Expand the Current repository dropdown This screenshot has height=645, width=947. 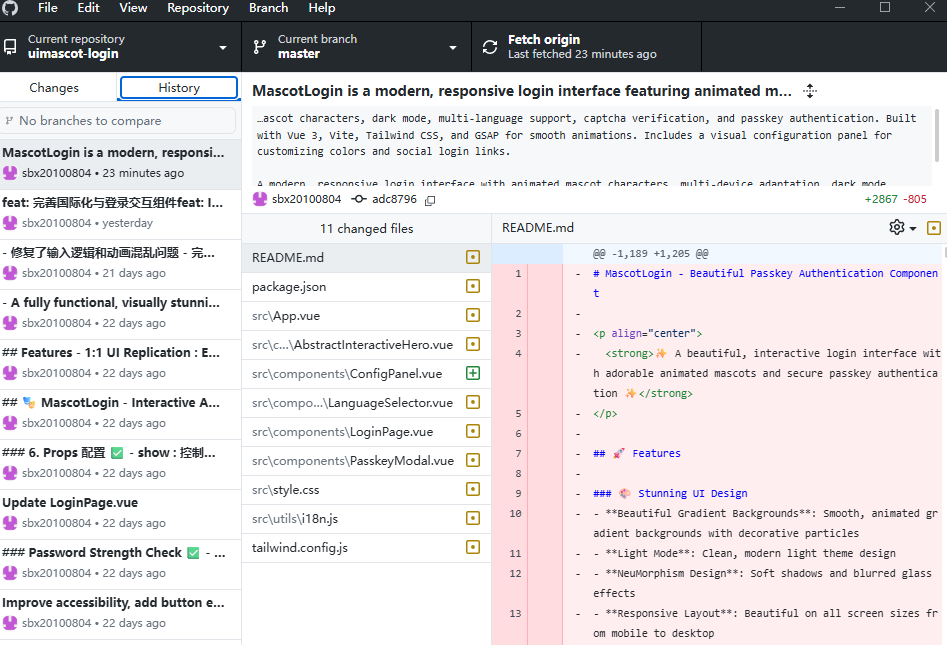pos(223,48)
